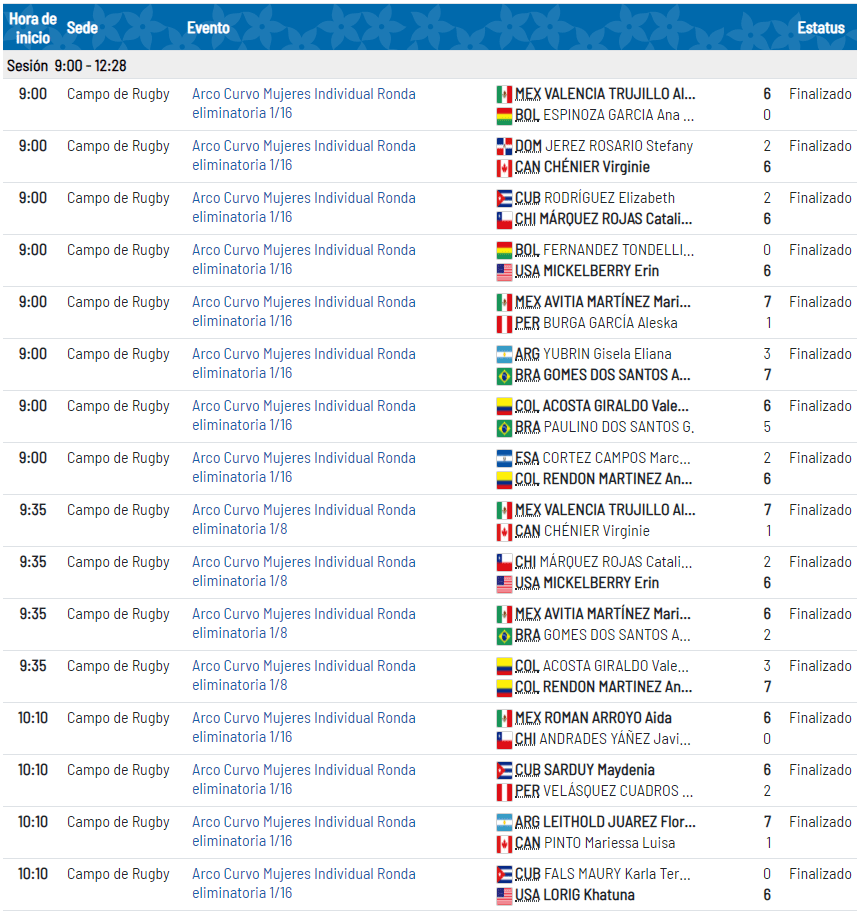Click the Sede column header

(x=82, y=28)
